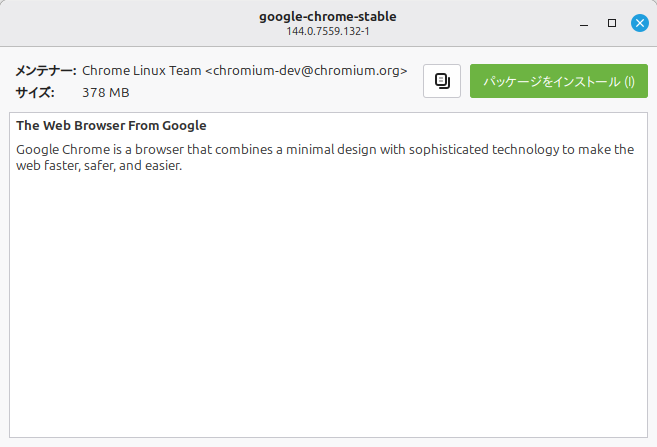Click the Chrome Linux Team maintainer name
657x447 pixels.
(x=141, y=71)
